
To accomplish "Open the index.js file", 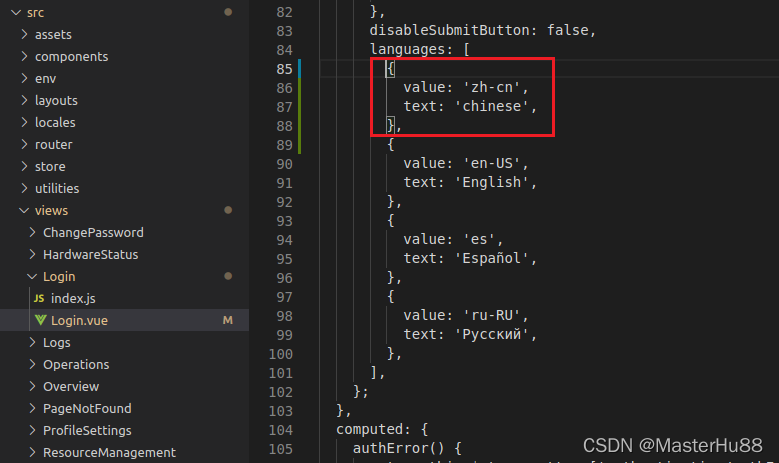I will click(73, 299).
